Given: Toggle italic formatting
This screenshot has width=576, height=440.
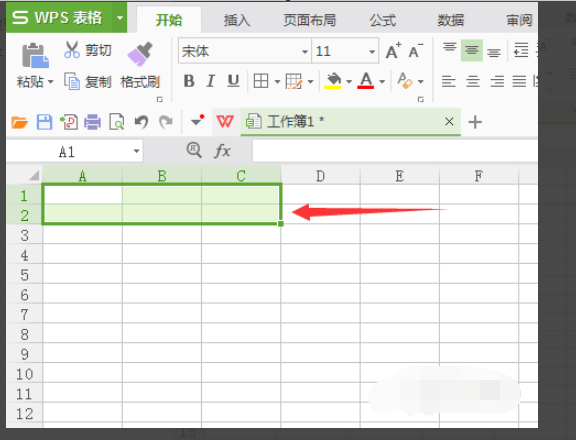Looking at the screenshot, I should click(x=210, y=81).
